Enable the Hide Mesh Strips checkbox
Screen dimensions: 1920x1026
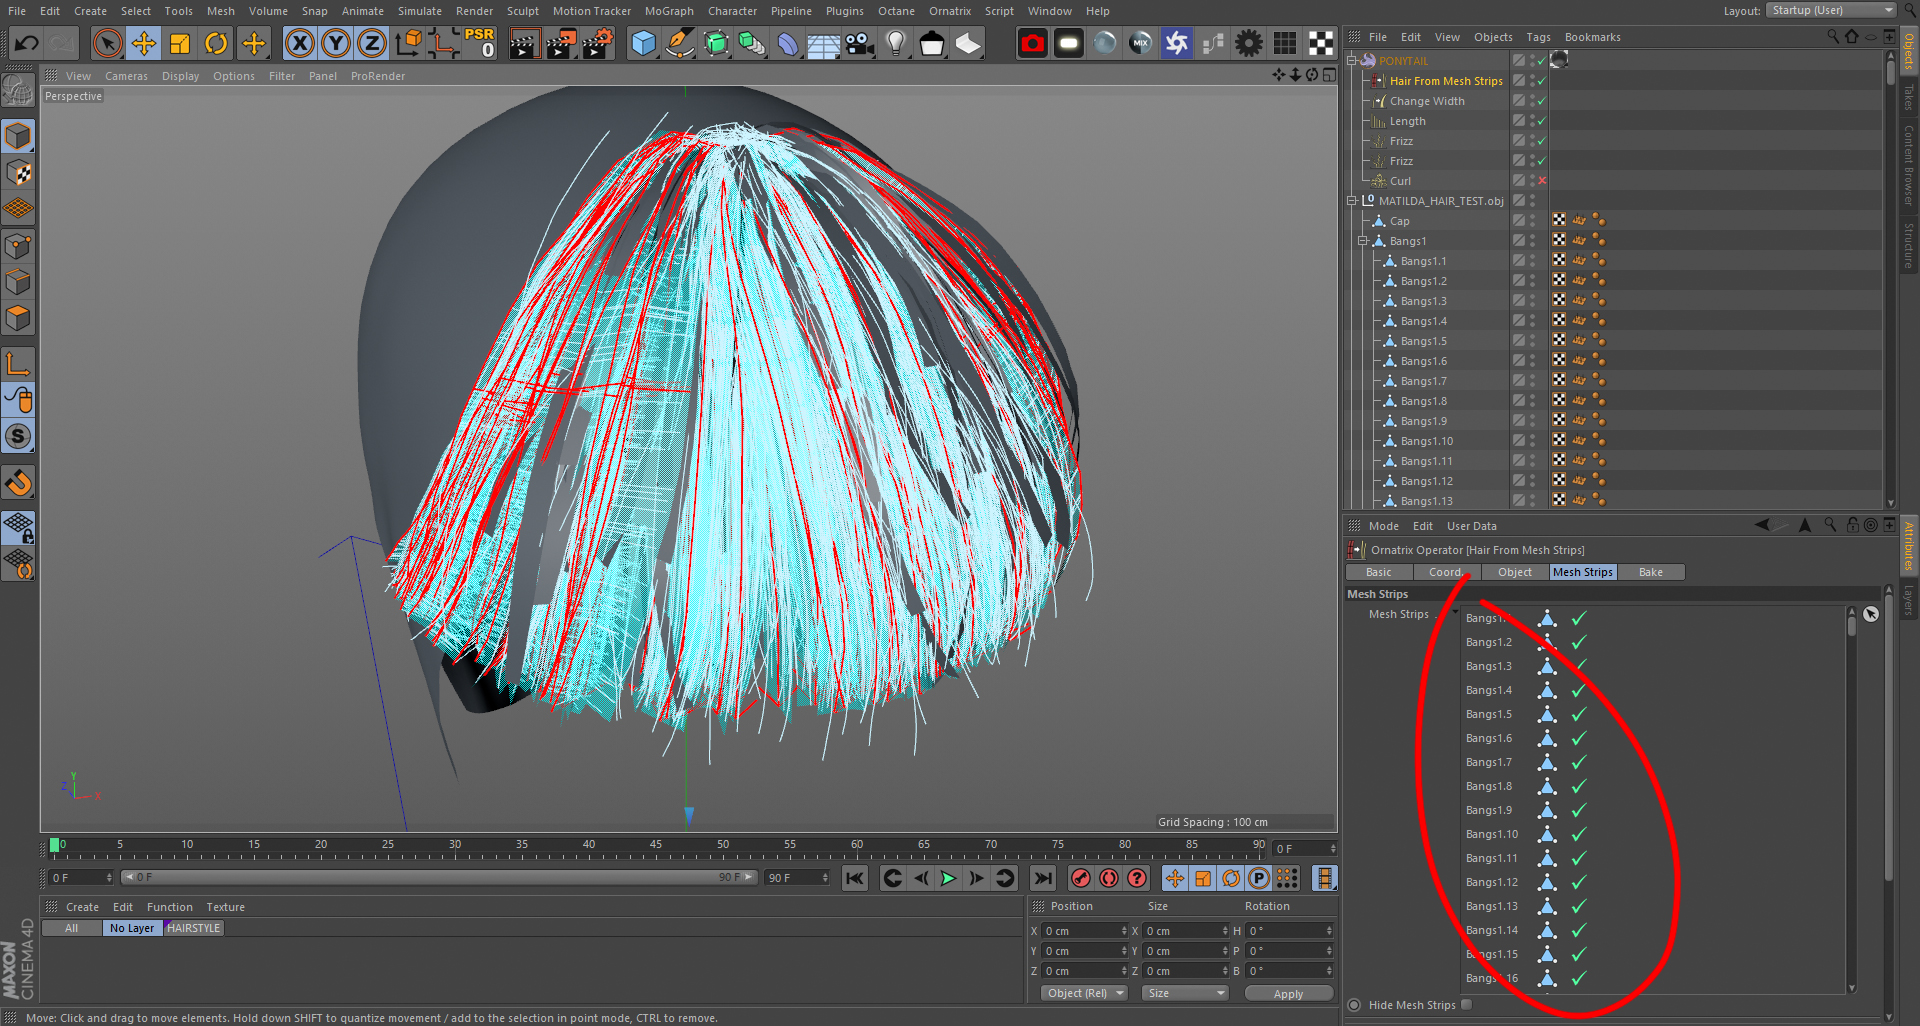pos(1466,1005)
